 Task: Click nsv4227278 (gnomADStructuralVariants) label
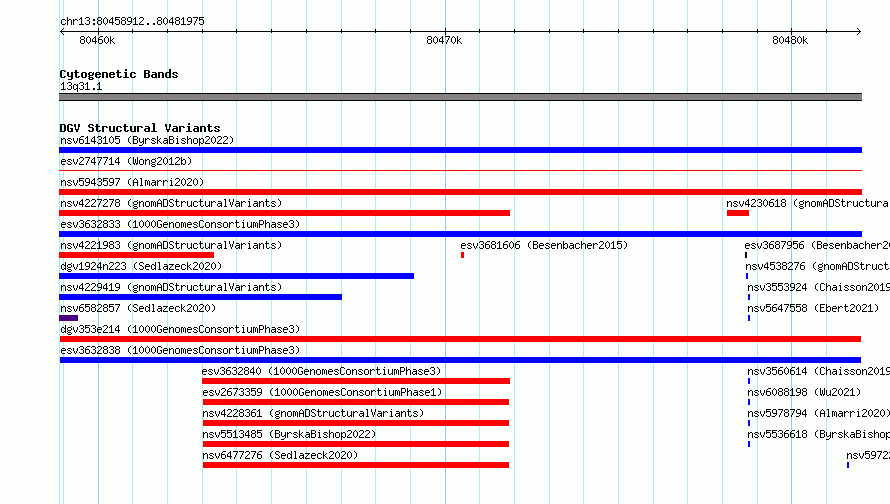tap(171, 203)
